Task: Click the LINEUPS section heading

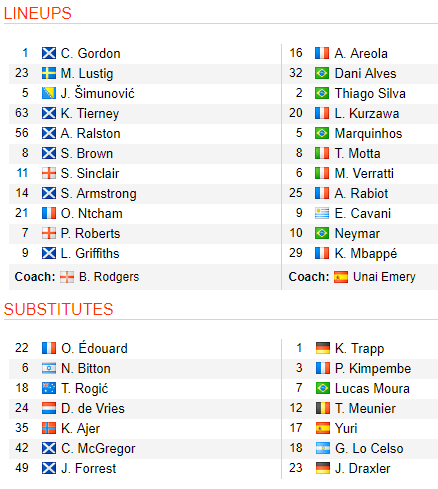Action: tap(38, 14)
